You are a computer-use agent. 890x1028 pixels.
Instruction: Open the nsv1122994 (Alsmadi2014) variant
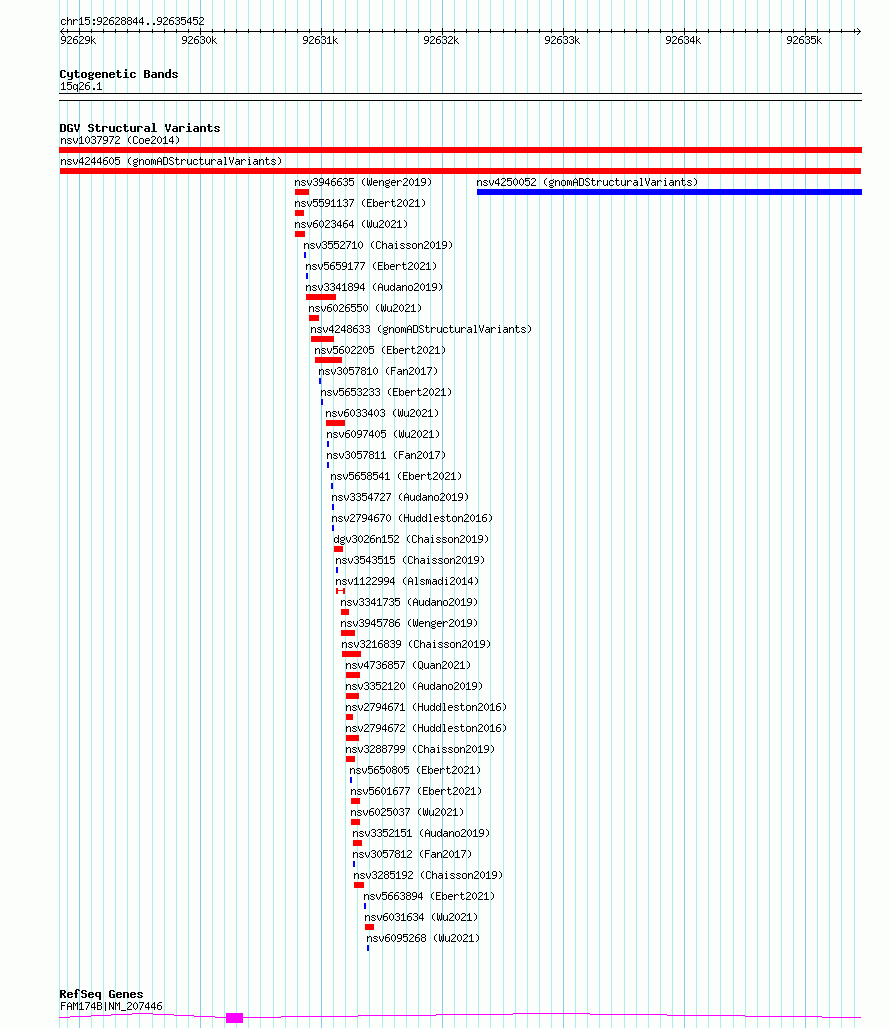[407, 581]
